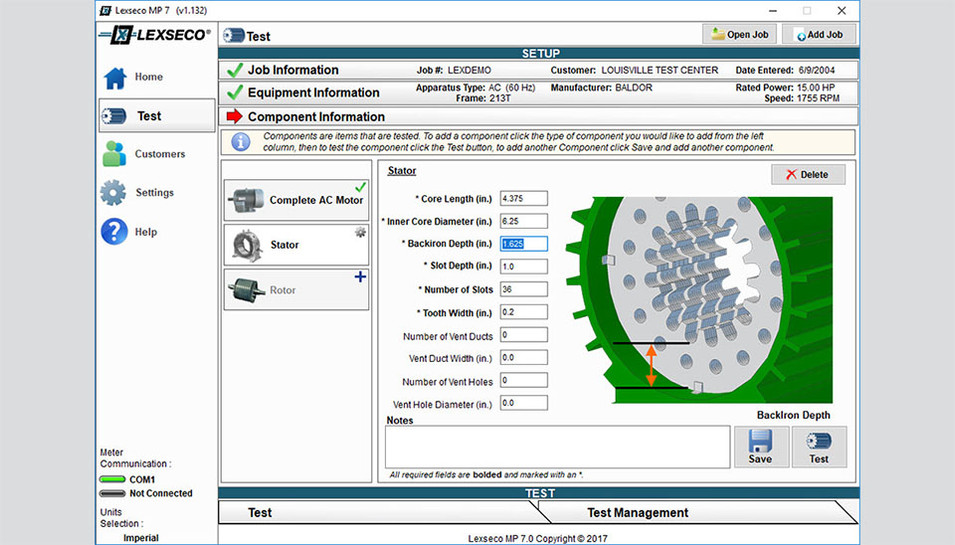
Task: Minimize the Lexseco MP 7 window
Action: (x=772, y=10)
